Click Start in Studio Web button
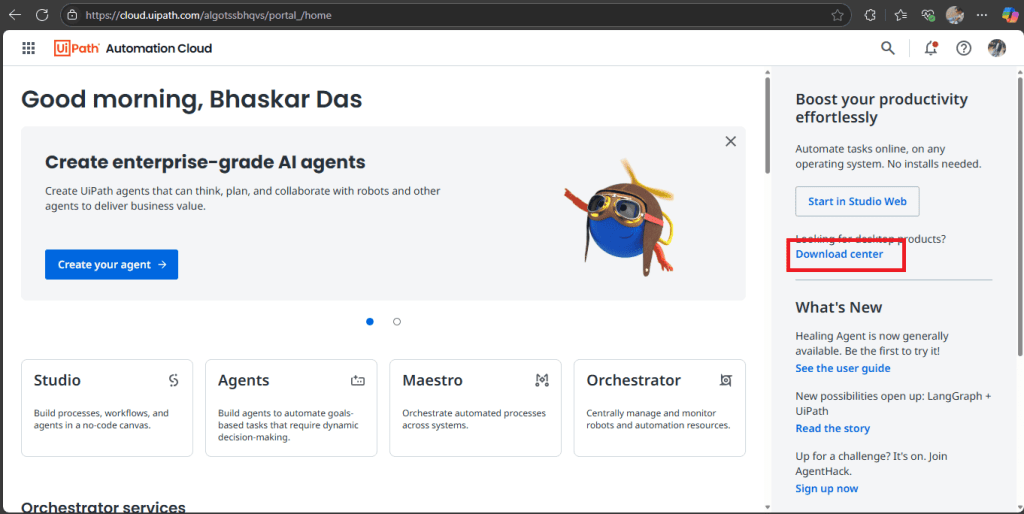Screen dimensions: 1024x514 pos(857,201)
